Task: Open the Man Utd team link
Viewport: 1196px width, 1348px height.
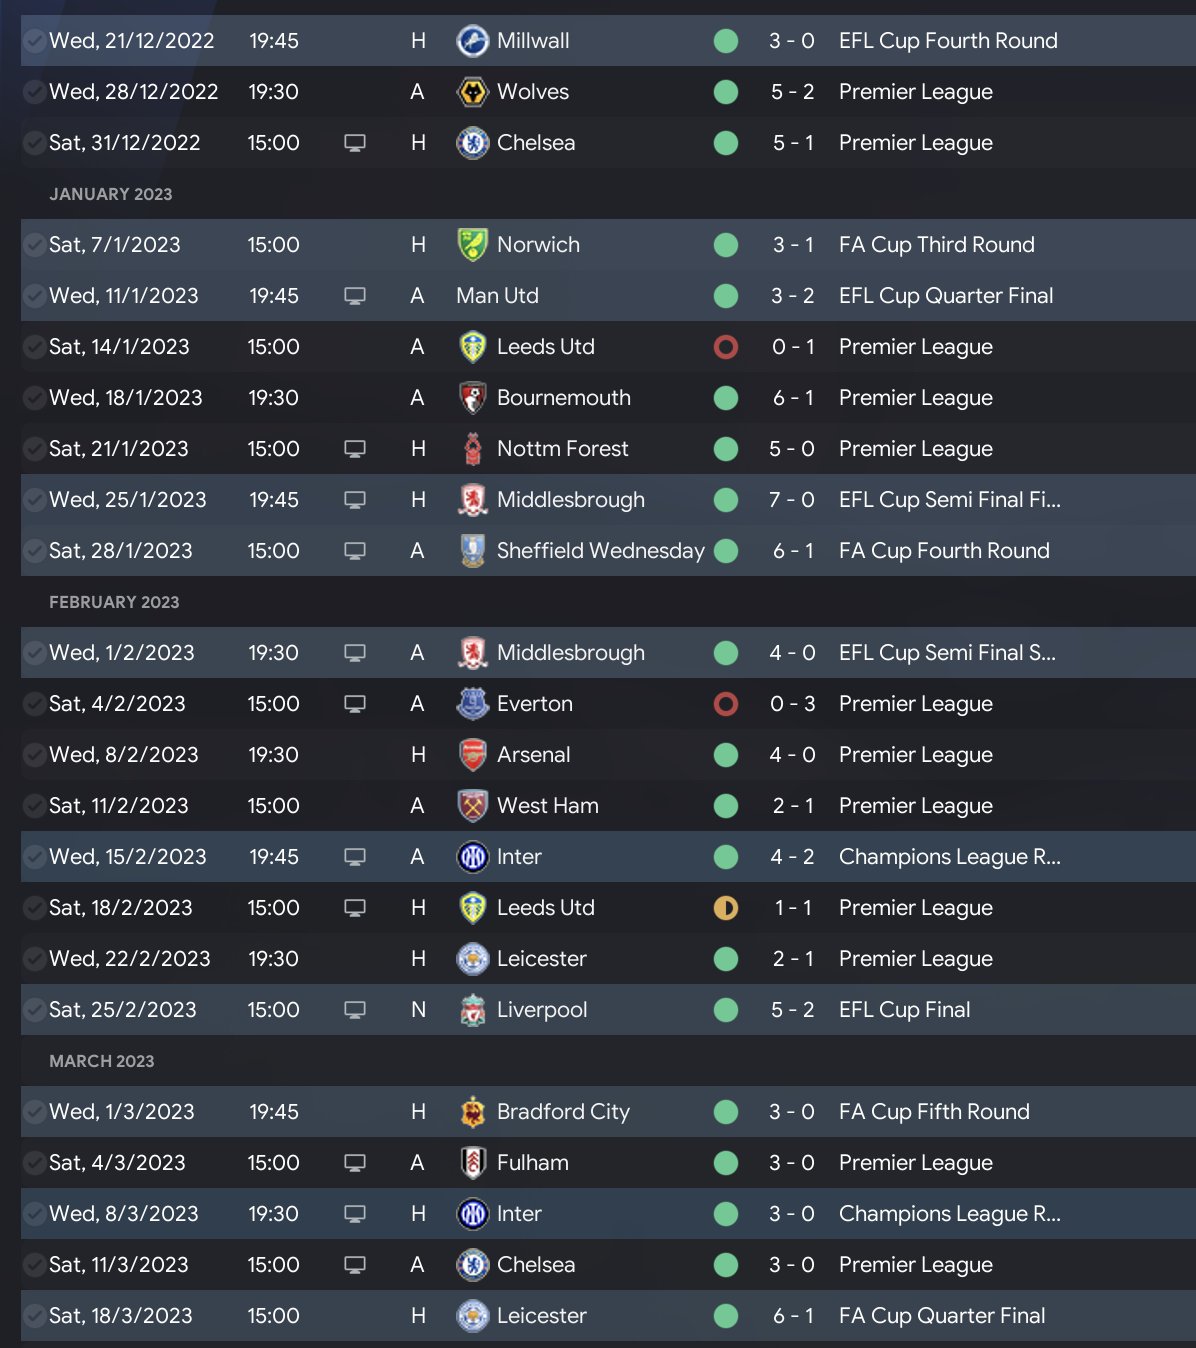Action: [497, 296]
